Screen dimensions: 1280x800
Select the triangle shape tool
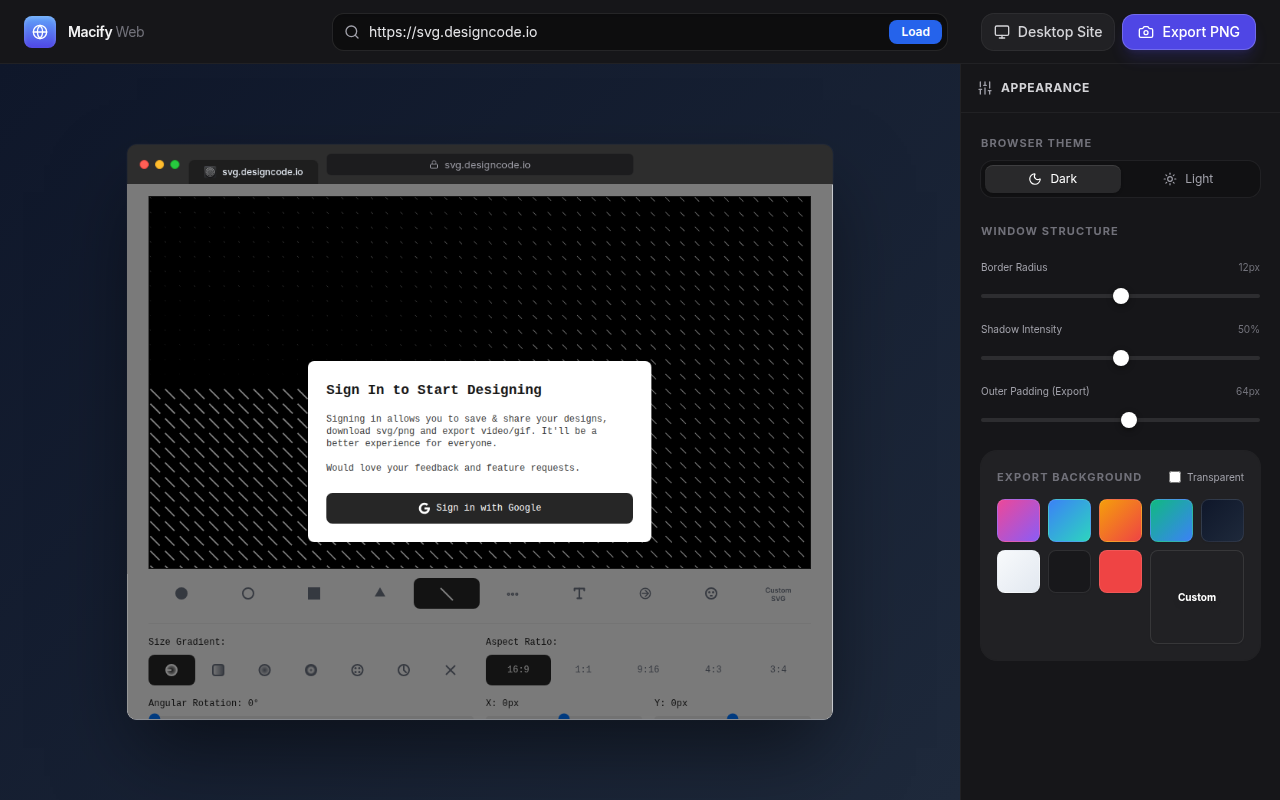click(x=380, y=593)
